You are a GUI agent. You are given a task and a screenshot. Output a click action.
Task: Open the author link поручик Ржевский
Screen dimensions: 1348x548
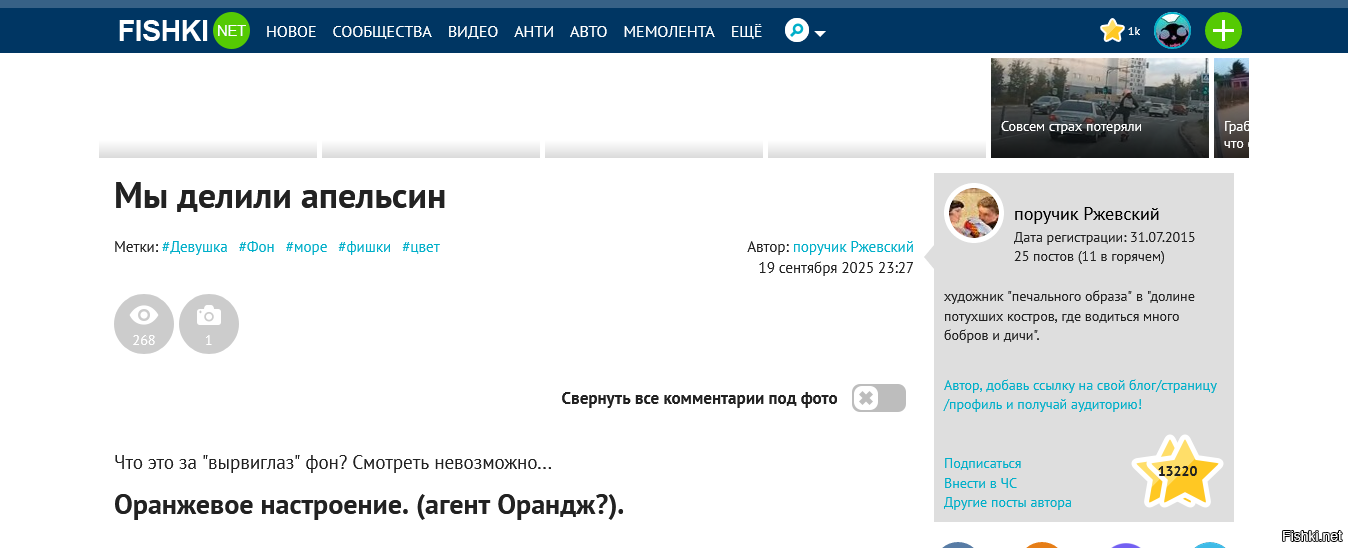point(853,247)
